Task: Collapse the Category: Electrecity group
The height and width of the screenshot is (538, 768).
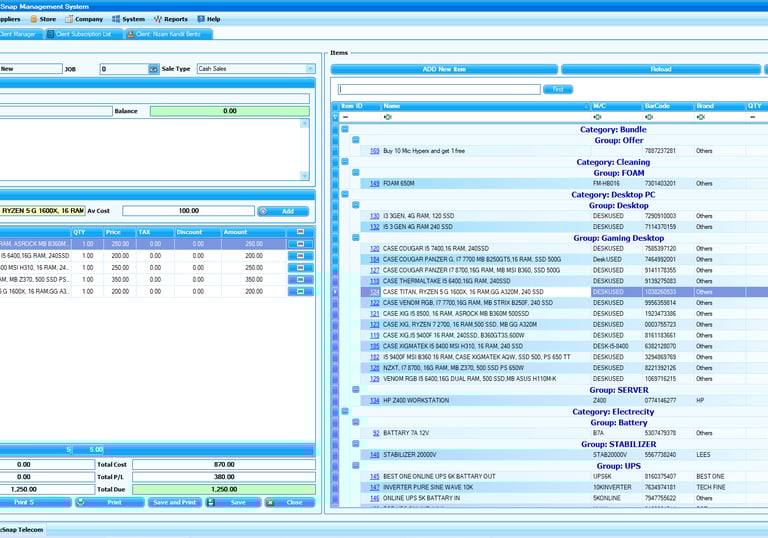Action: click(345, 411)
